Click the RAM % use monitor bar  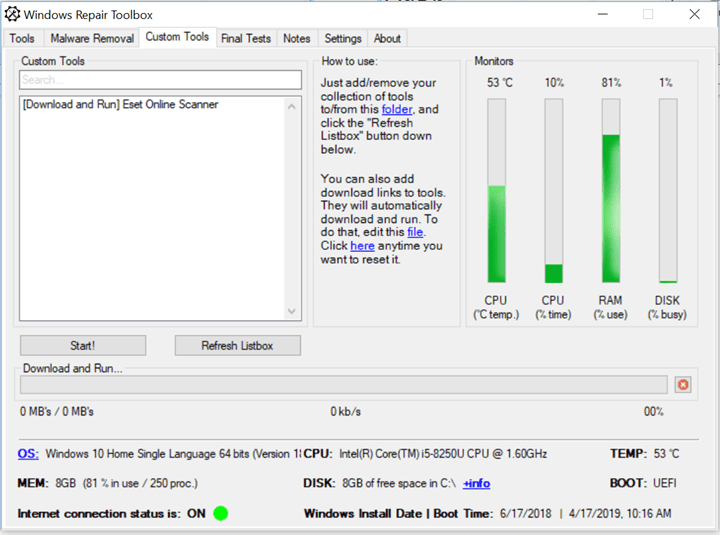611,190
